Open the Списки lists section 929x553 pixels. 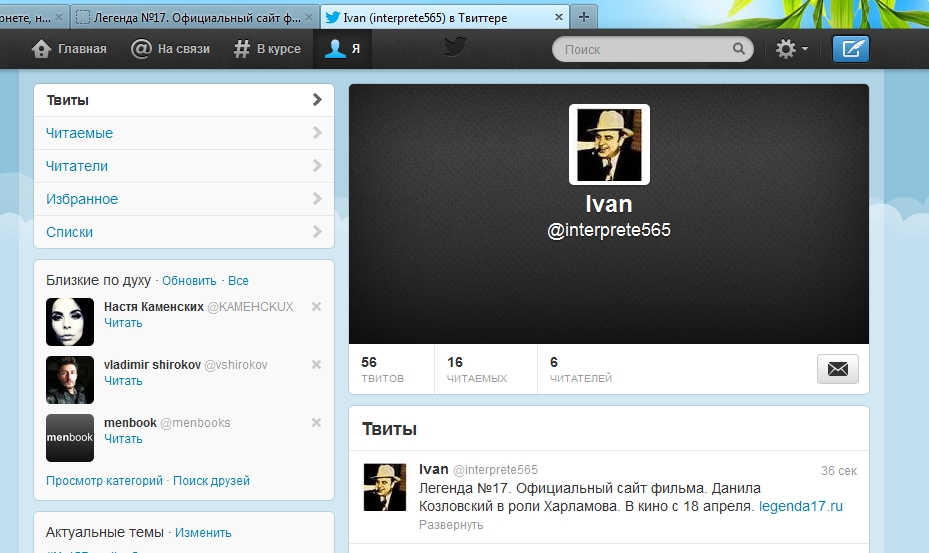184,232
